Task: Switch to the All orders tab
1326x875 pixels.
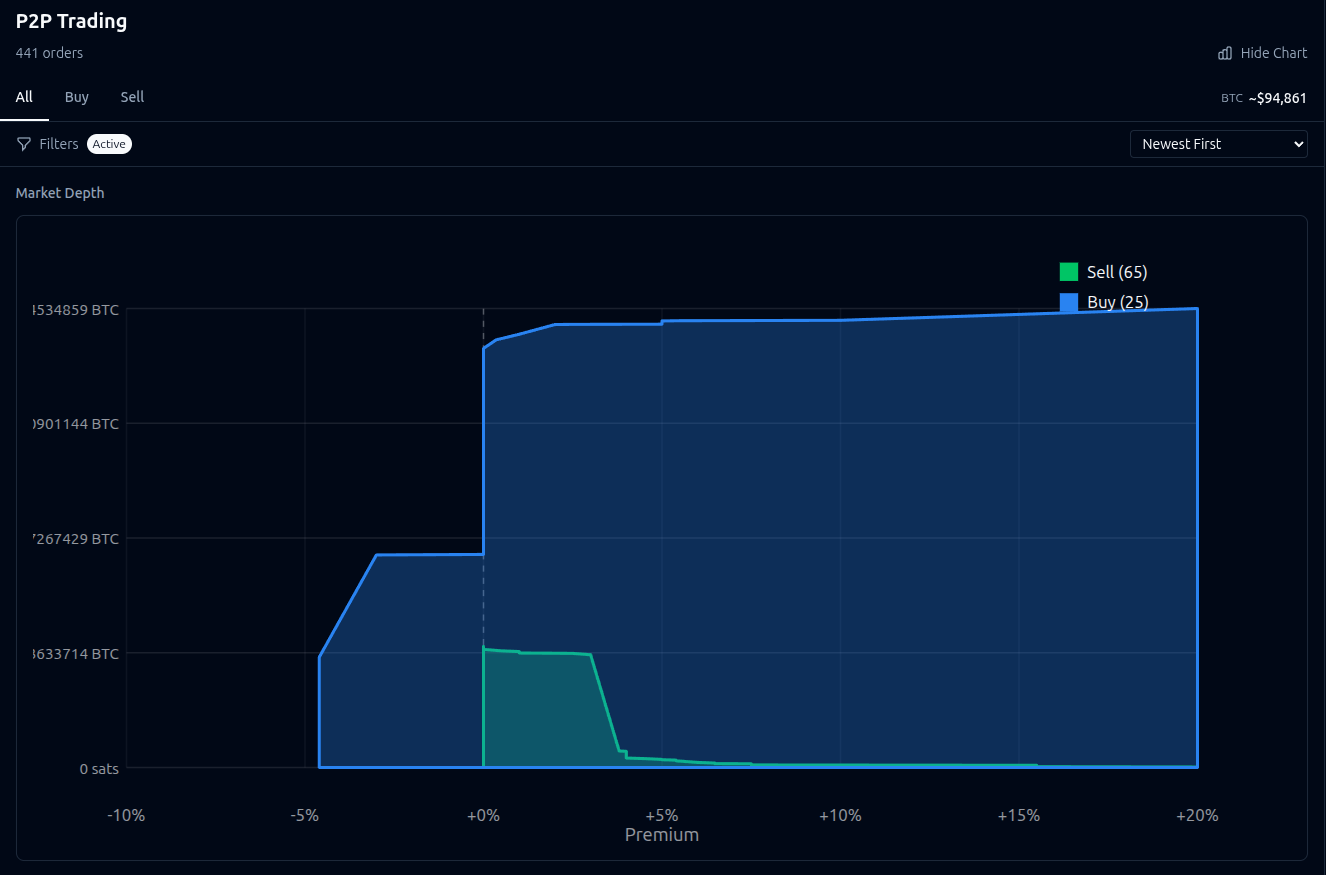Action: pyautogui.click(x=24, y=97)
